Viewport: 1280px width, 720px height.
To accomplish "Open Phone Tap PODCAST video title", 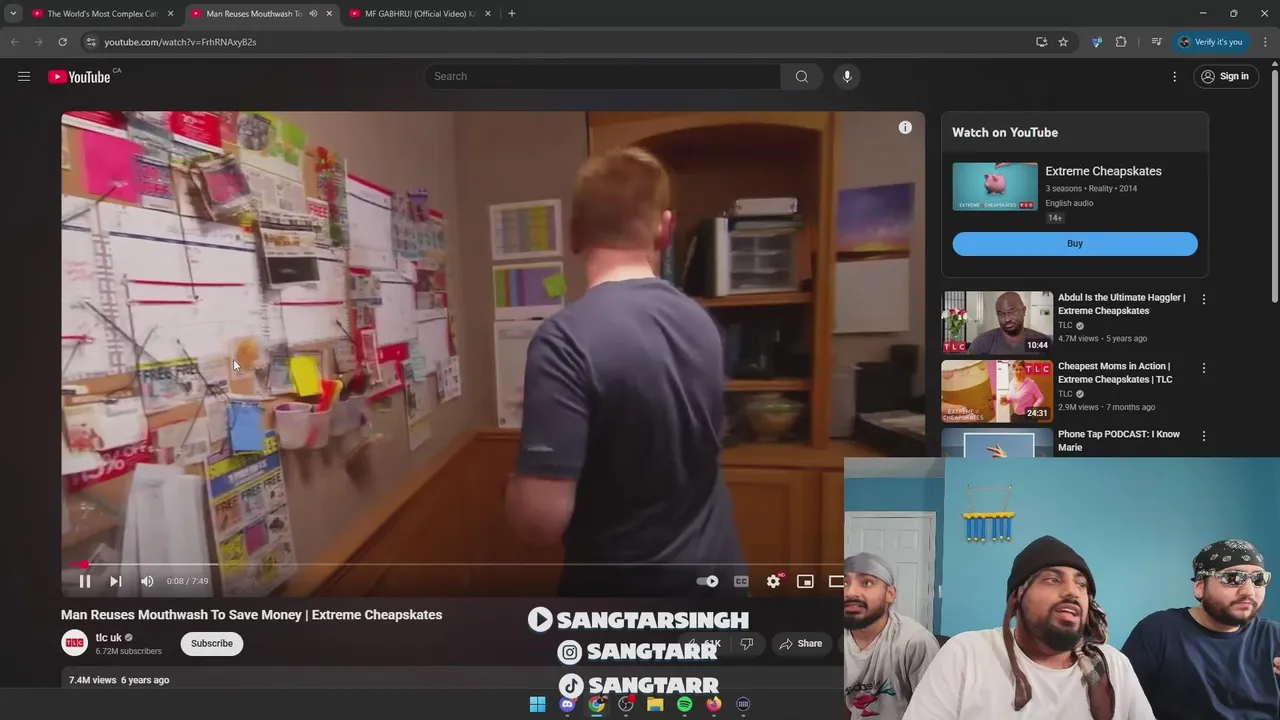I will 1119,441.
